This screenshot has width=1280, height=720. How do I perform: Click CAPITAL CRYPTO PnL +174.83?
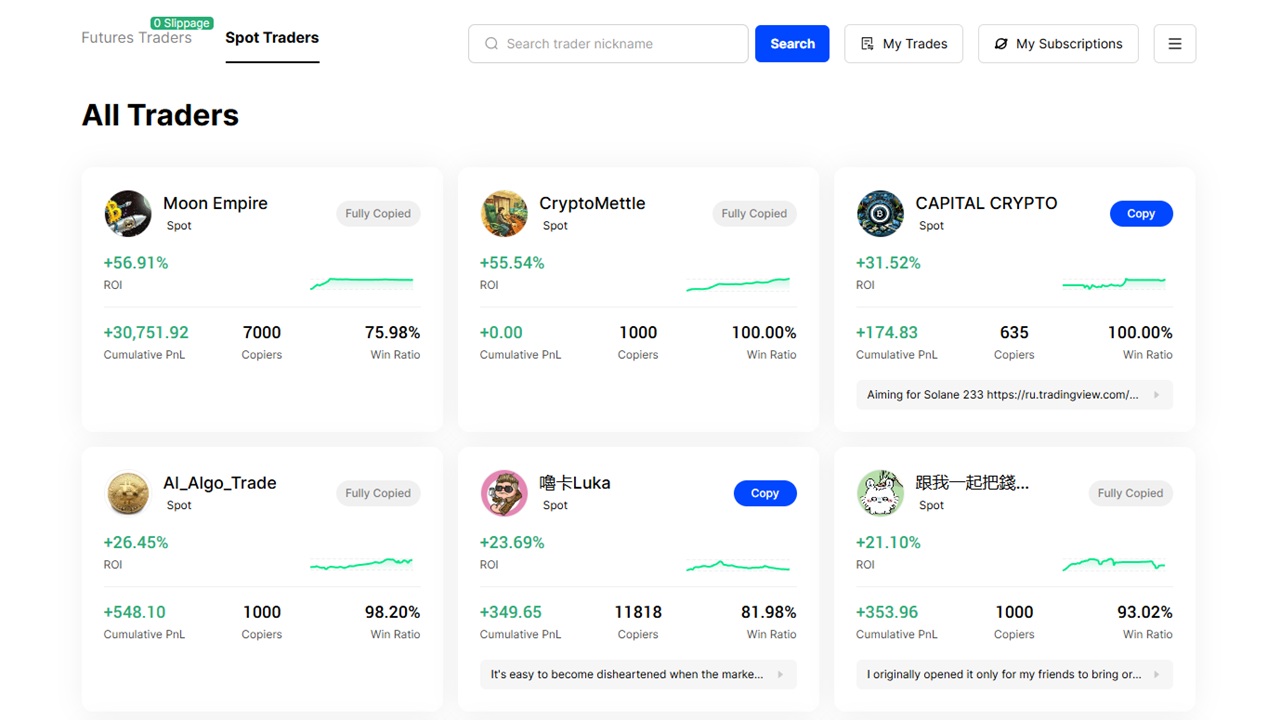[887, 333]
